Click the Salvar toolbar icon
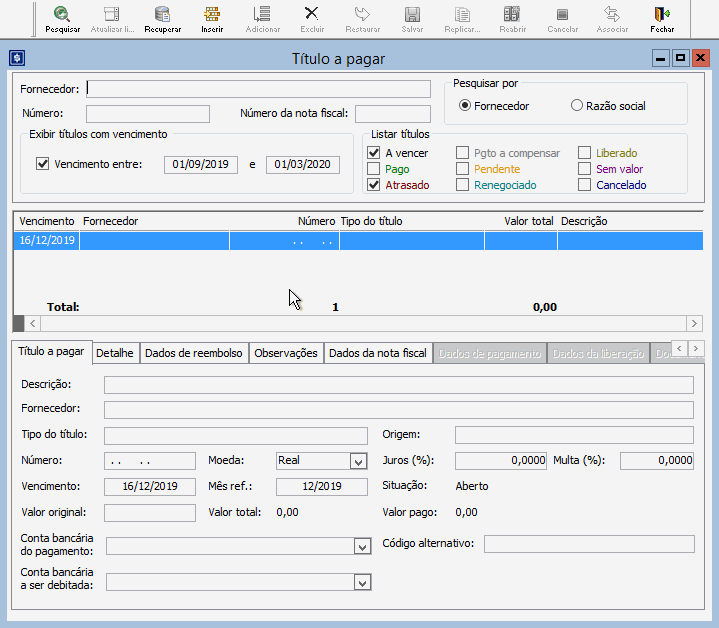This screenshot has height=628, width=719. click(412, 17)
